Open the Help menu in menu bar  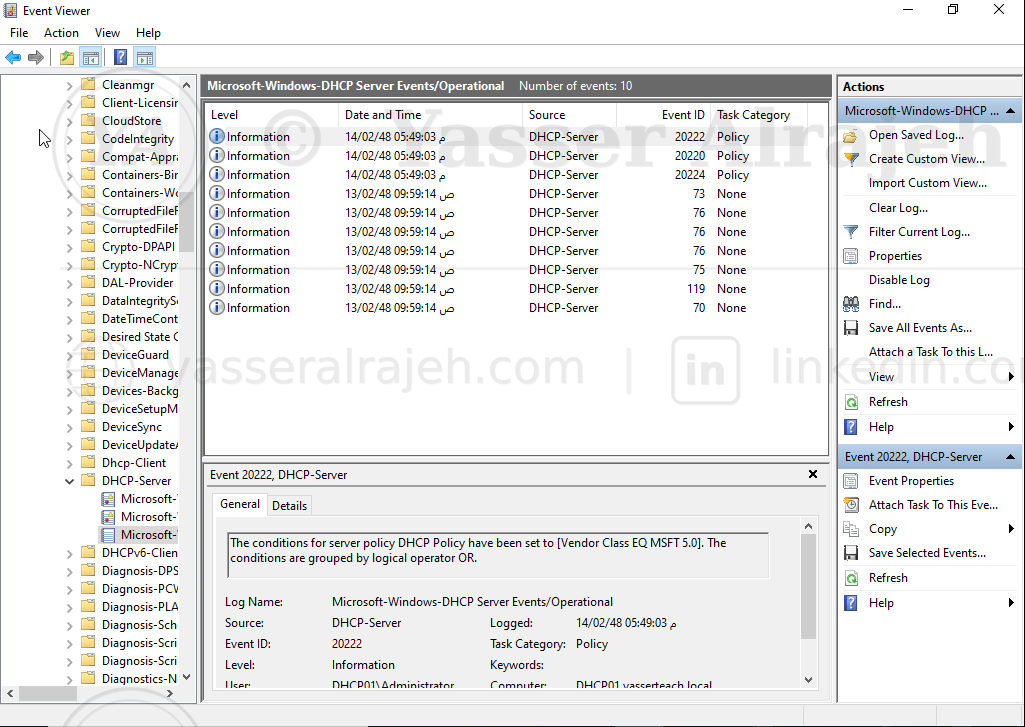click(148, 33)
